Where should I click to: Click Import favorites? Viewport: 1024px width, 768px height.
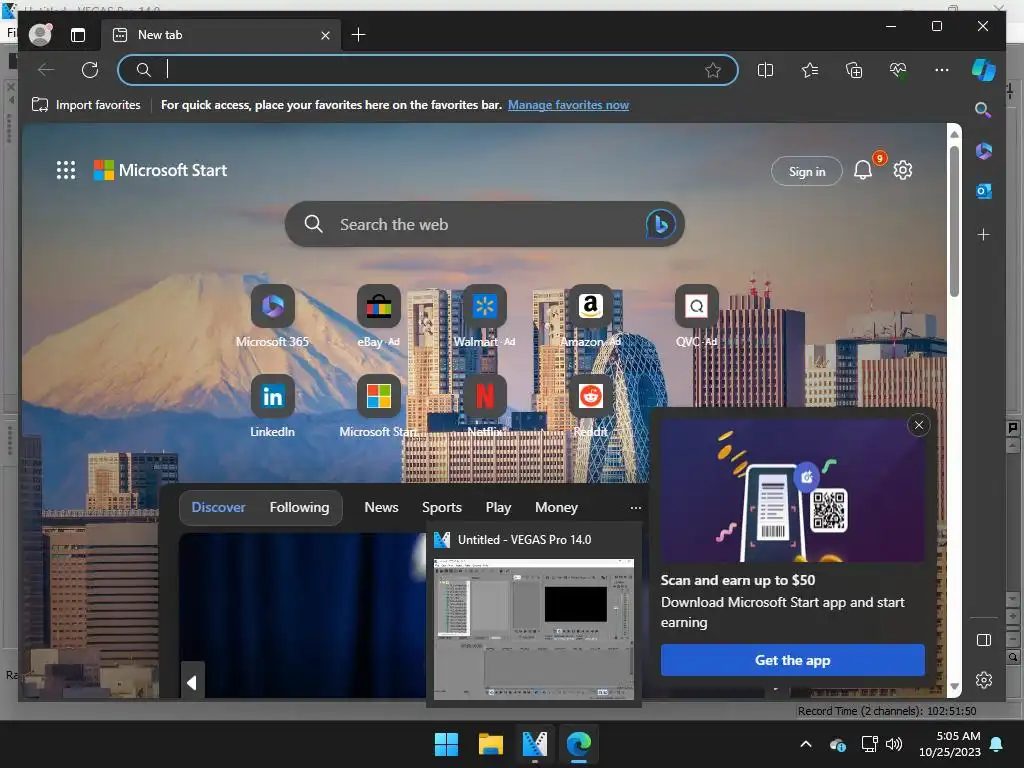click(86, 104)
